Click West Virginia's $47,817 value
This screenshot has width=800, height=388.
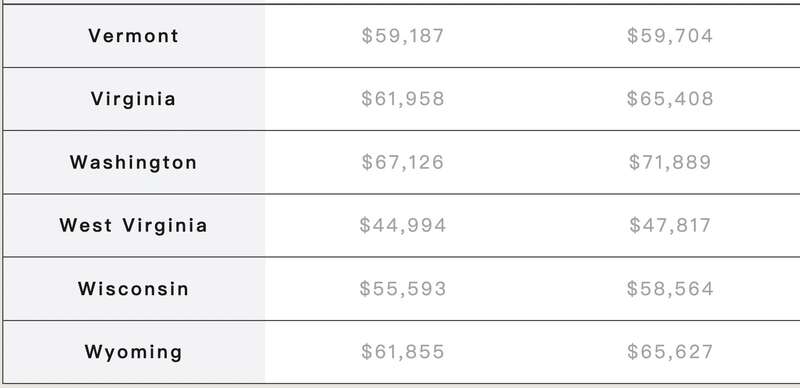(x=670, y=225)
